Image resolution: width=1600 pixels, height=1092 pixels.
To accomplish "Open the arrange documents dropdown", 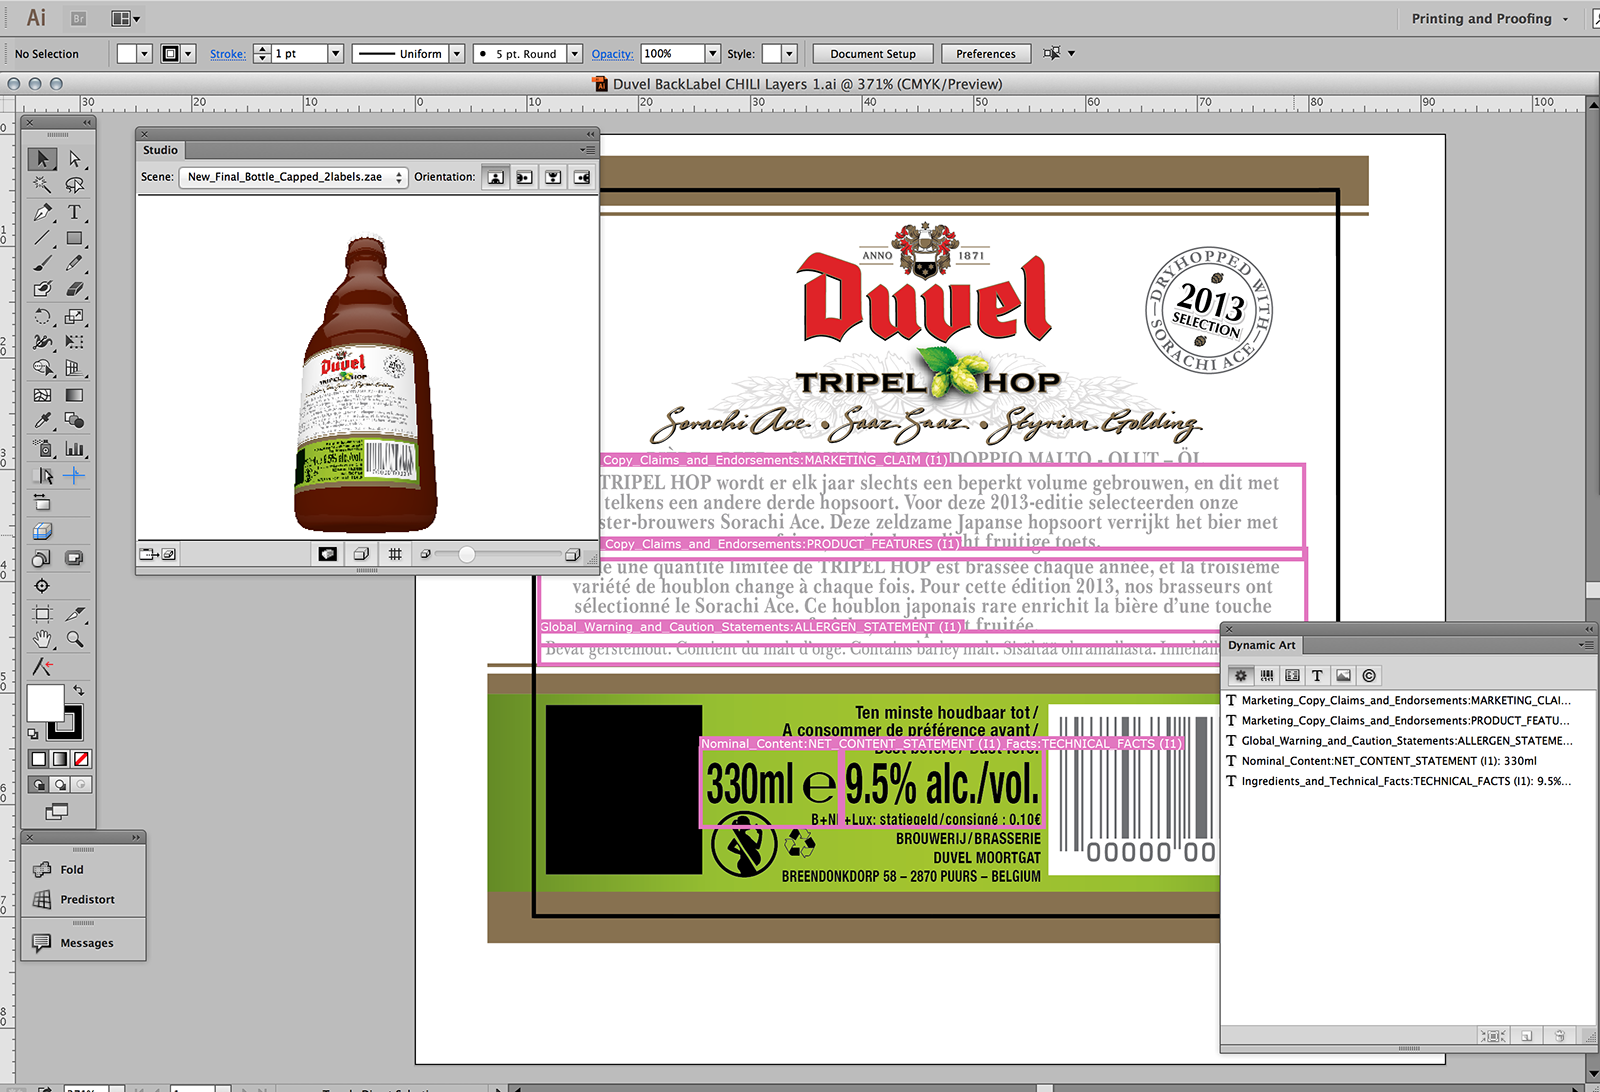I will point(125,18).
